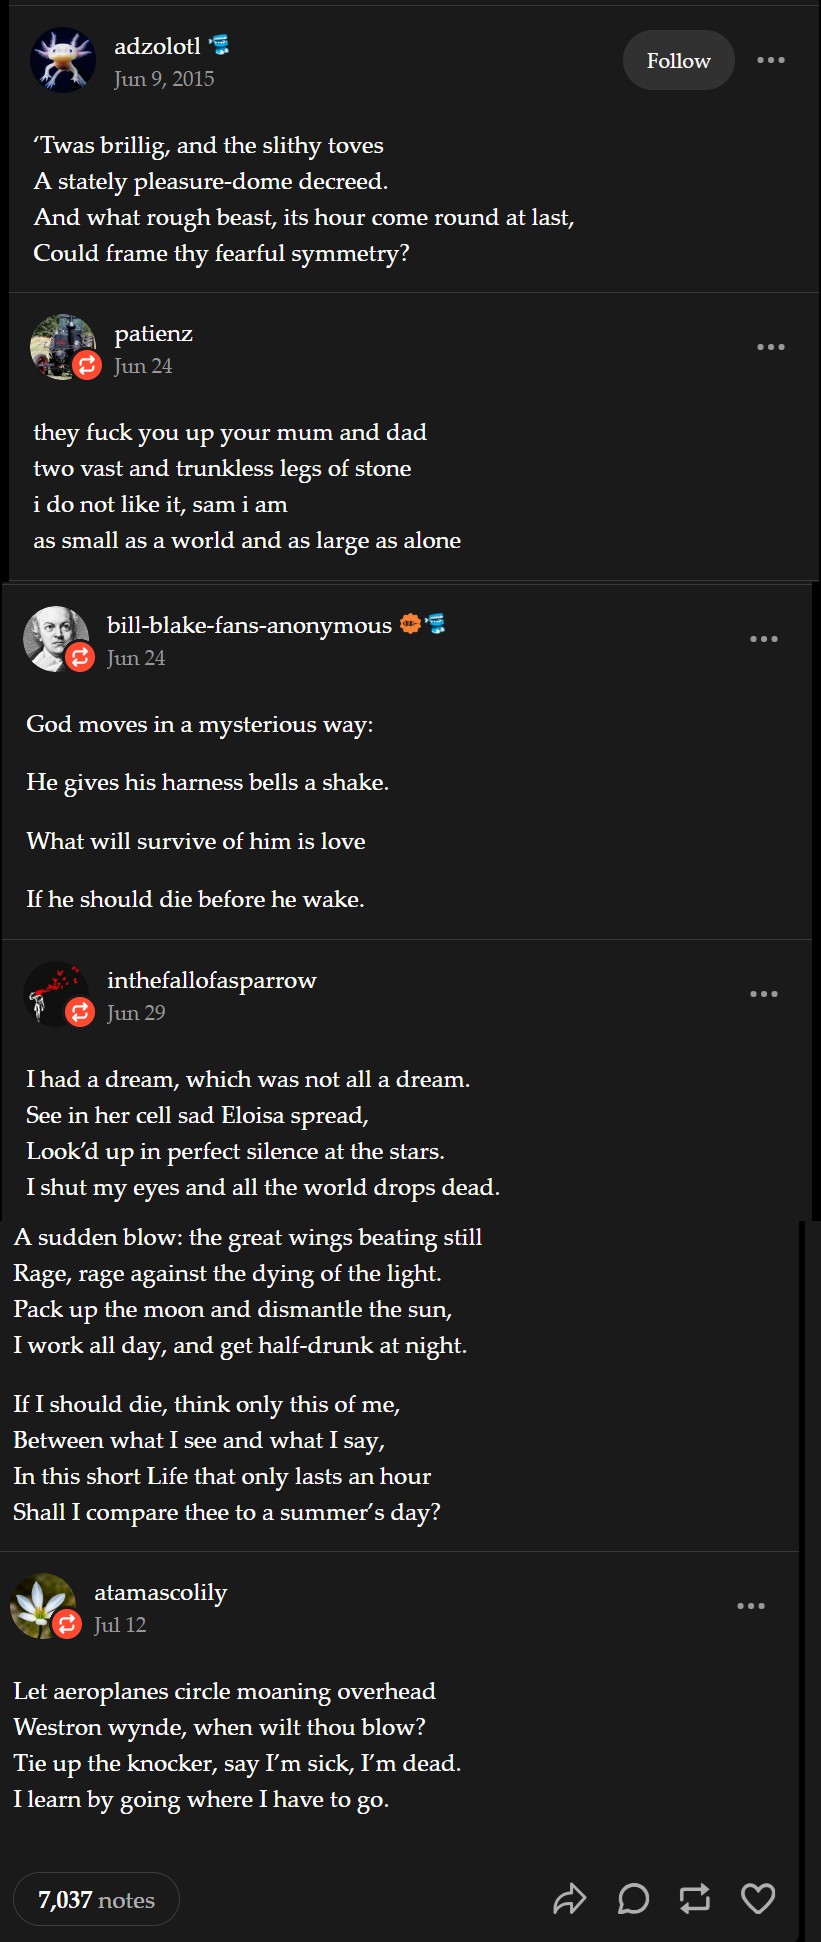Image resolution: width=821 pixels, height=1942 pixels.
Task: Open the three-dot menu on patienz's reblog
Action: point(770,347)
